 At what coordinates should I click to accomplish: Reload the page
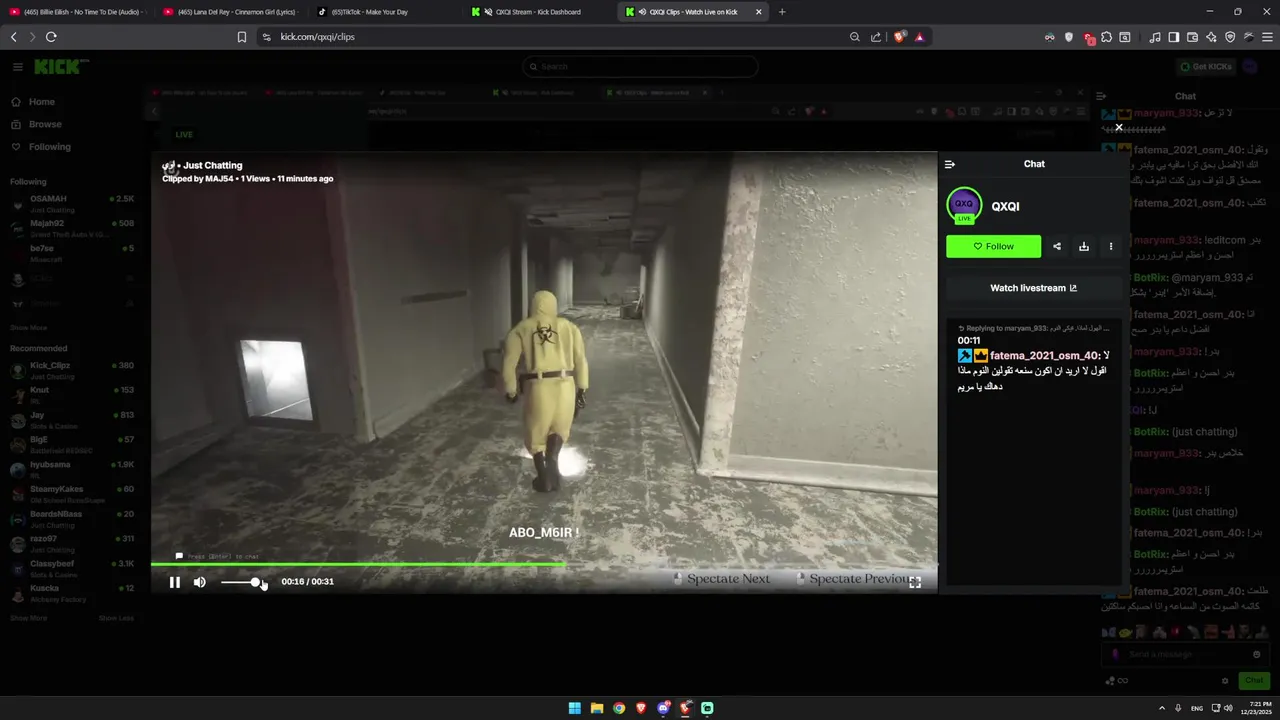(51, 37)
